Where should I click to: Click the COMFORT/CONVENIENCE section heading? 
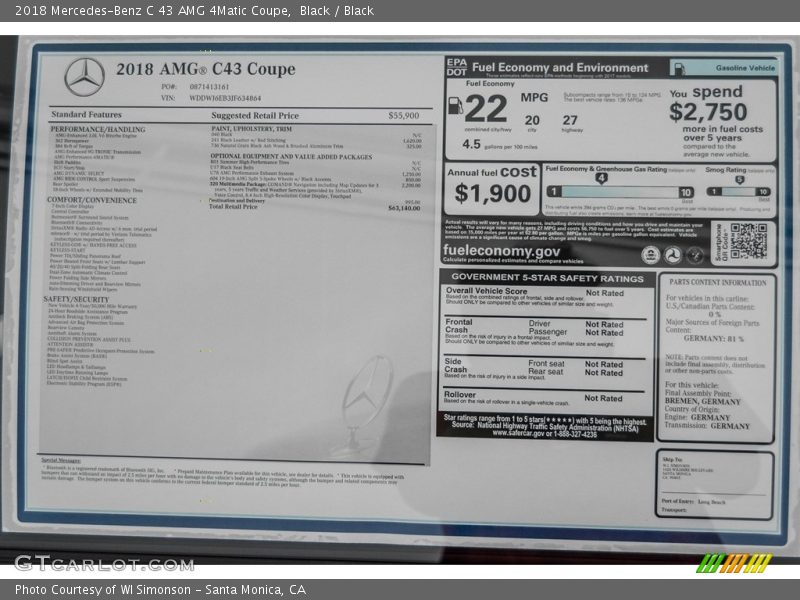92,200
